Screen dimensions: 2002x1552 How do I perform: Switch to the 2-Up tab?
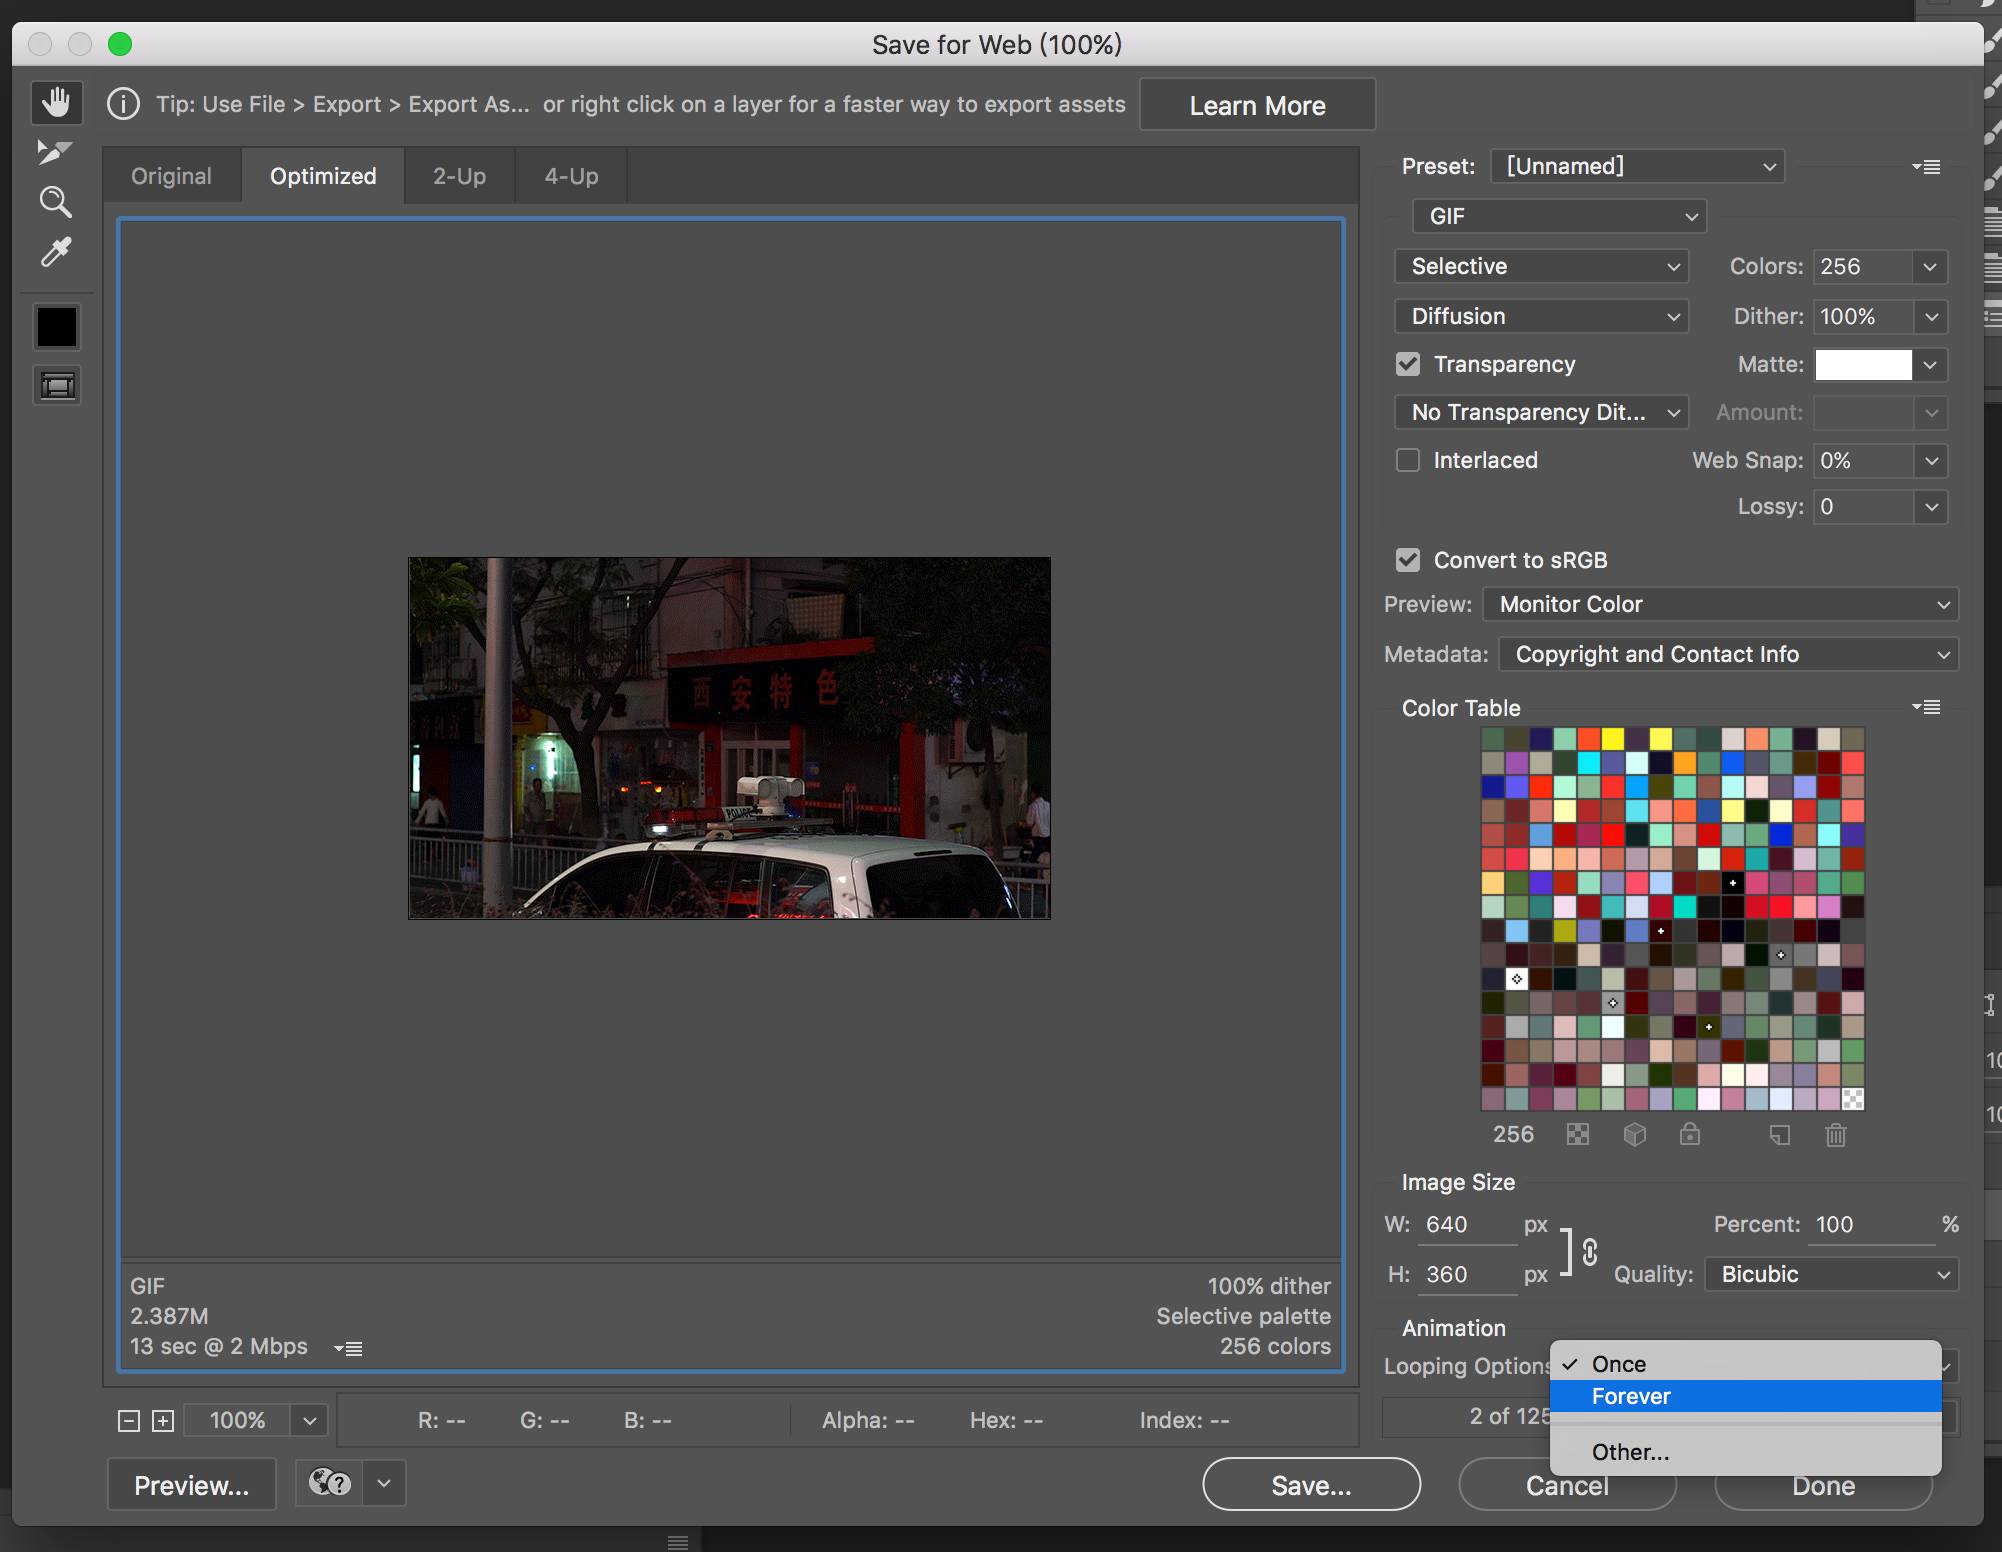click(459, 176)
